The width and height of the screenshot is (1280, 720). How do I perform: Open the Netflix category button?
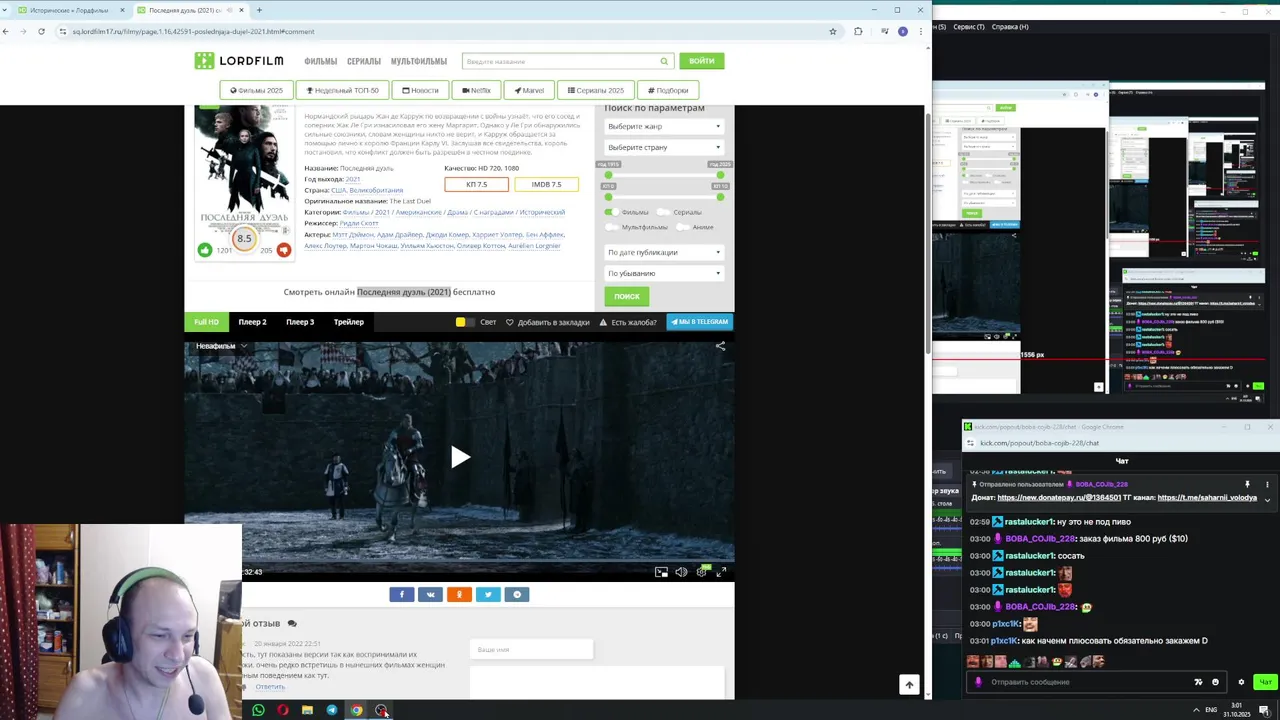[x=476, y=90]
